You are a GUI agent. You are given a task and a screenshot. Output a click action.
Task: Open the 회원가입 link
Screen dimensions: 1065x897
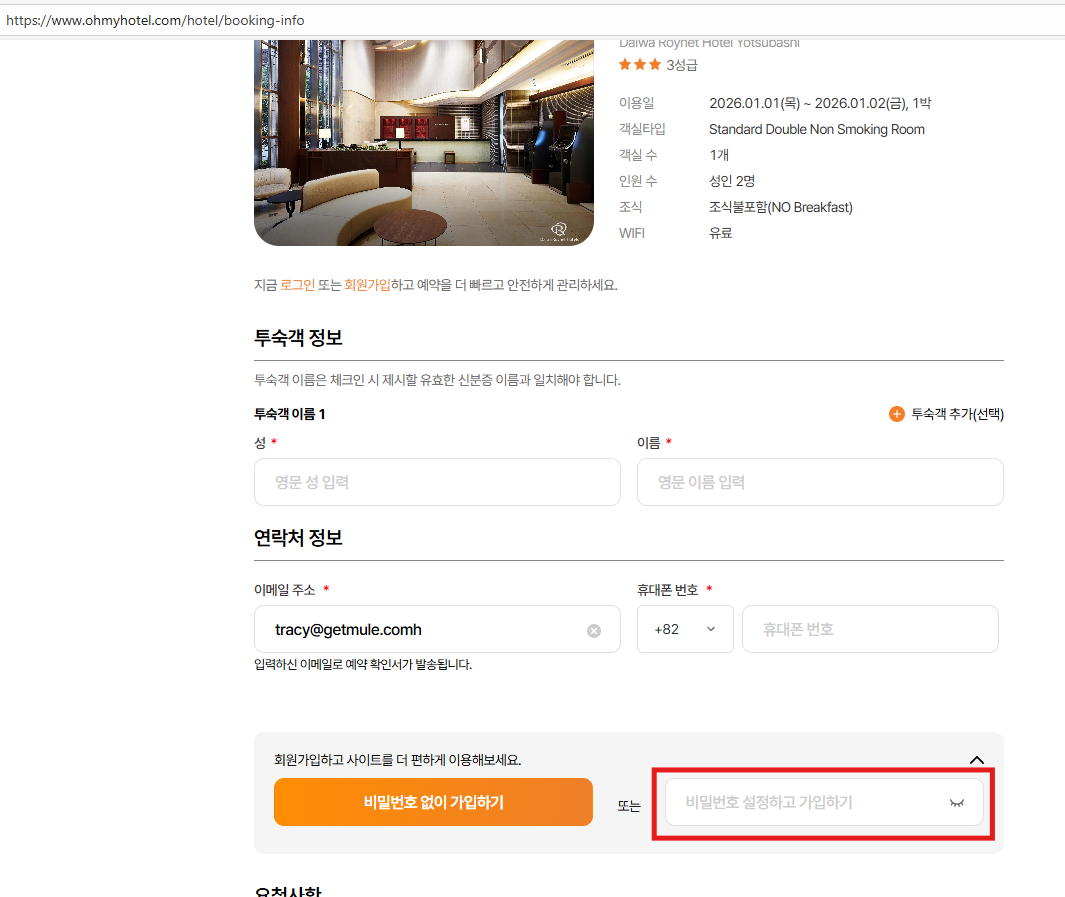point(368,285)
